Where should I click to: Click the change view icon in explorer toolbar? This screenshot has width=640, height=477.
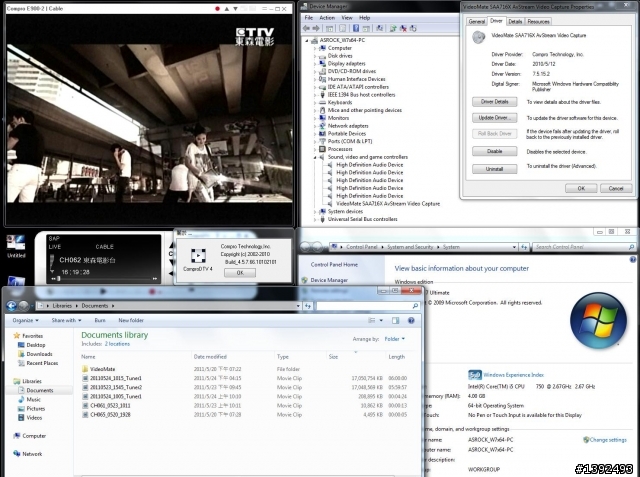click(x=372, y=320)
